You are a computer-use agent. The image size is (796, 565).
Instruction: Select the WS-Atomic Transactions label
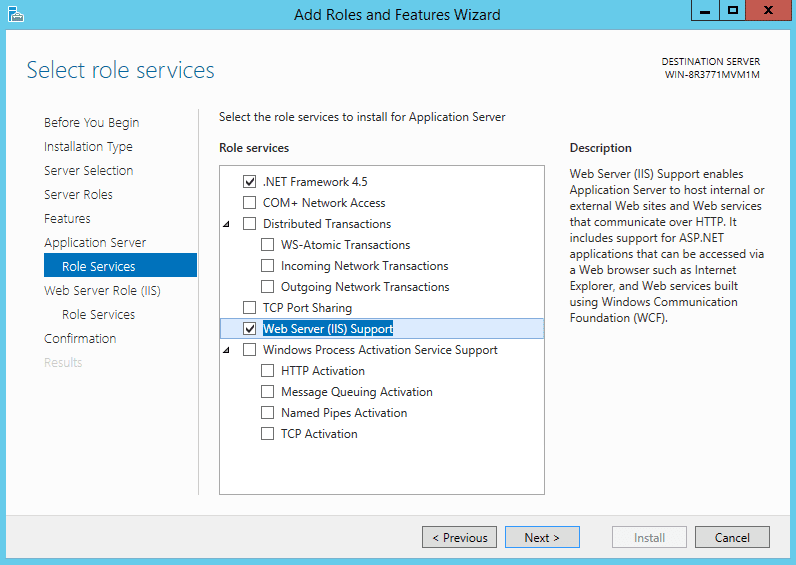click(x=346, y=245)
